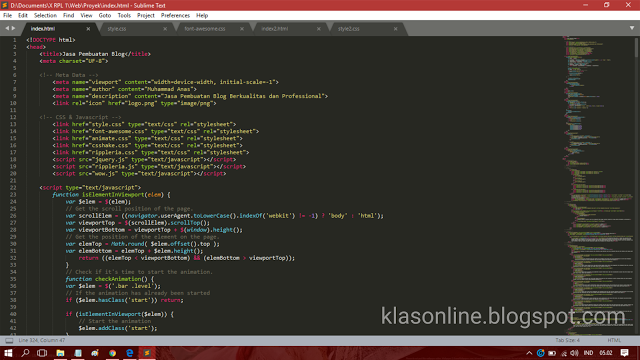
Task: Open the Selection menu
Action: click(x=45, y=16)
